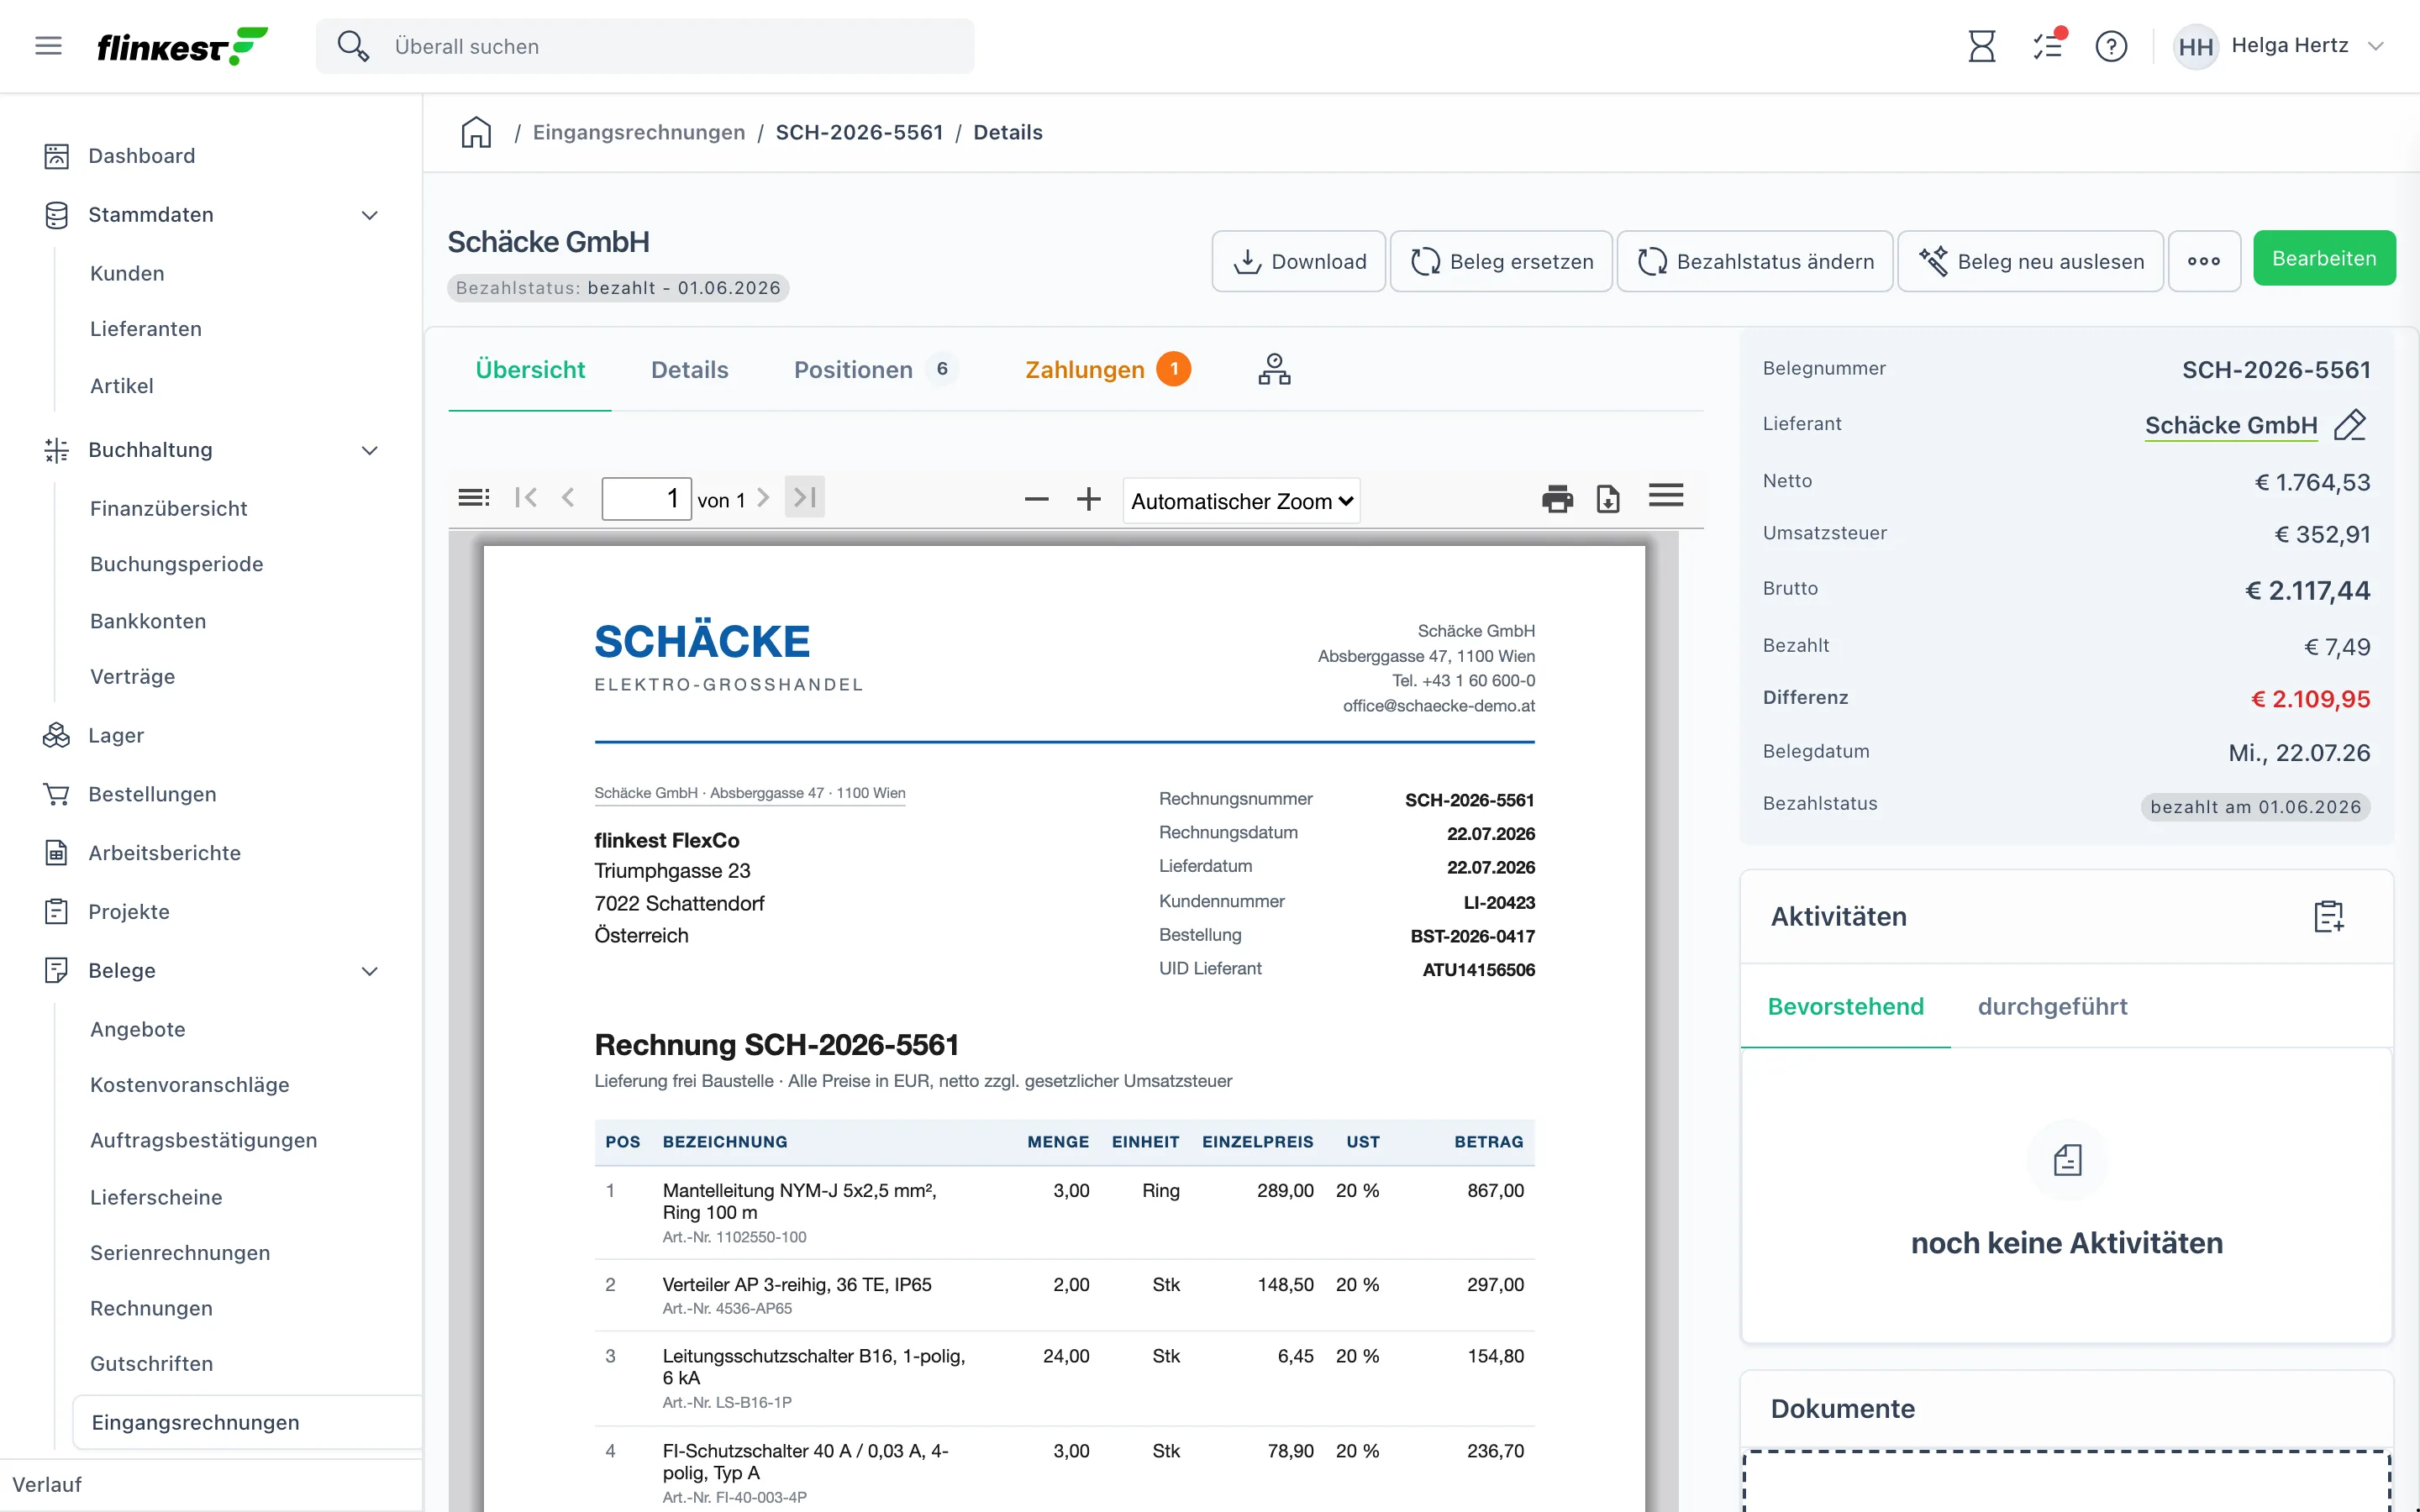Open Verlauf at sidebar bottom
Viewport: 2420px width, 1512px height.
tap(47, 1484)
